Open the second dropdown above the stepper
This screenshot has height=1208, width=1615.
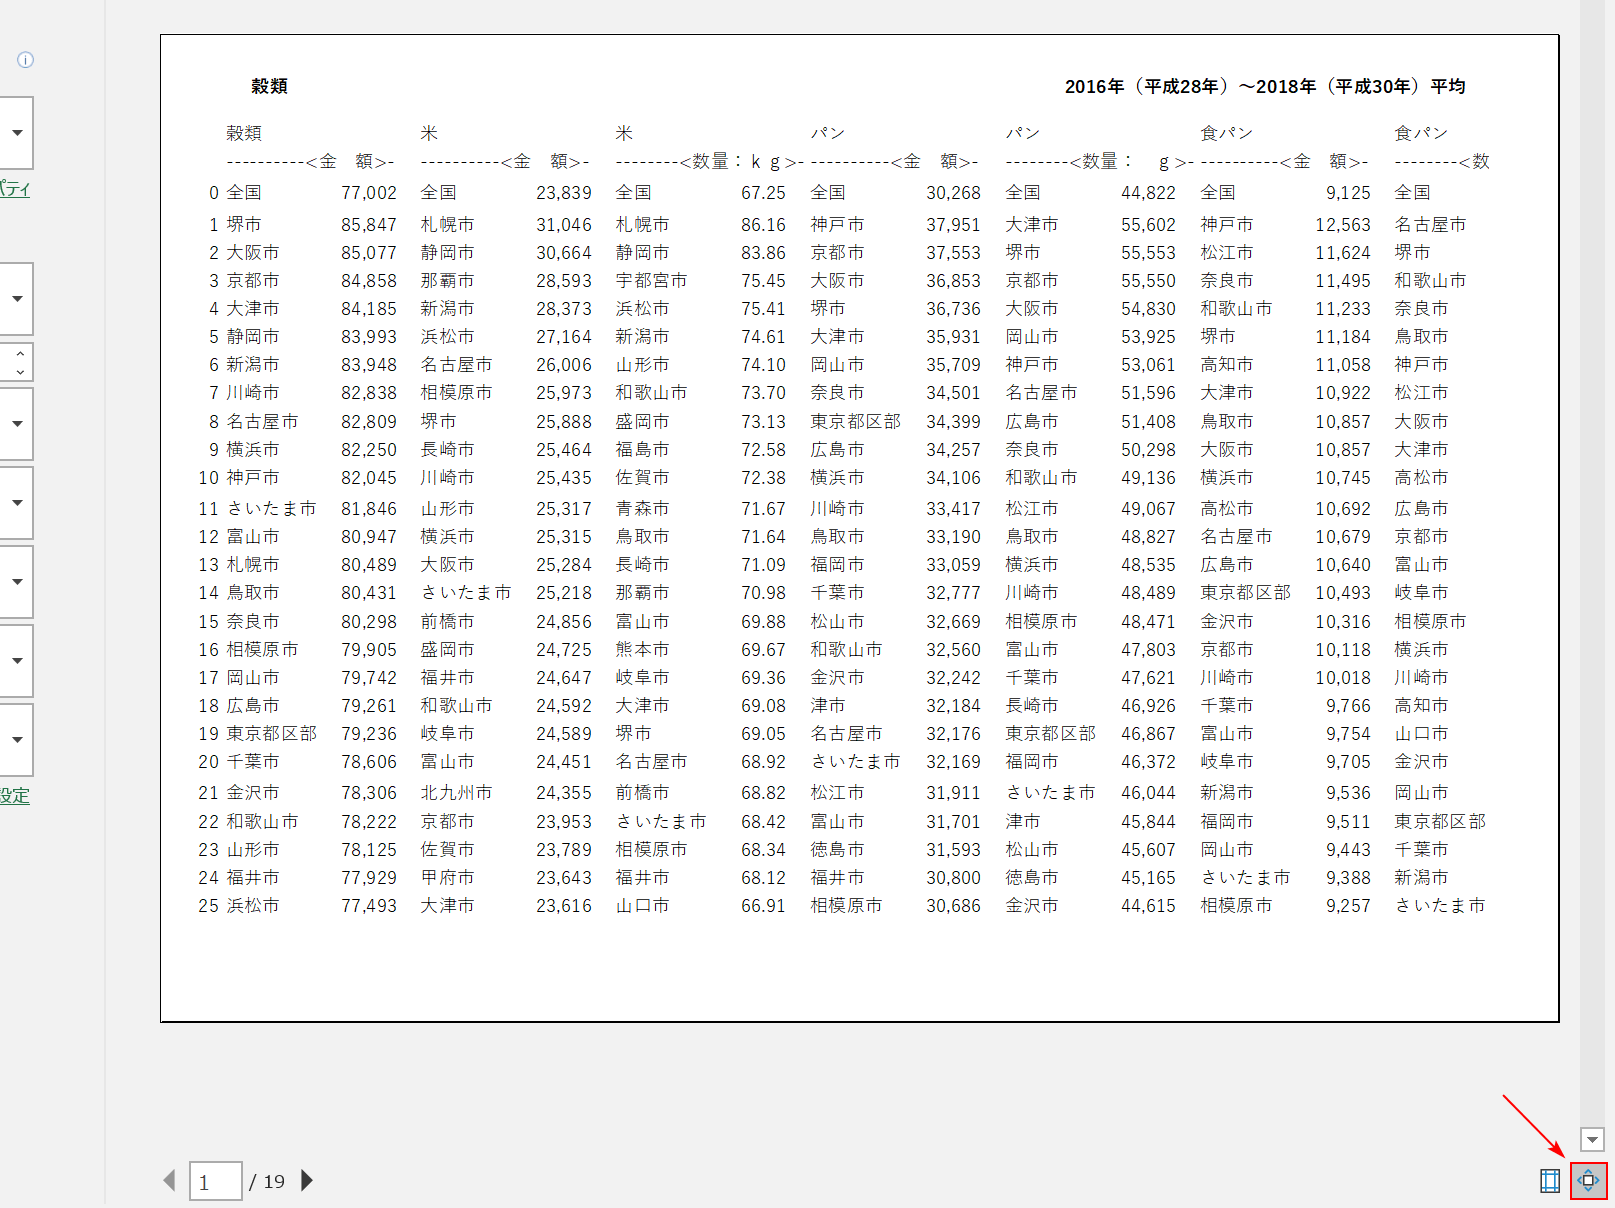pos(16,299)
